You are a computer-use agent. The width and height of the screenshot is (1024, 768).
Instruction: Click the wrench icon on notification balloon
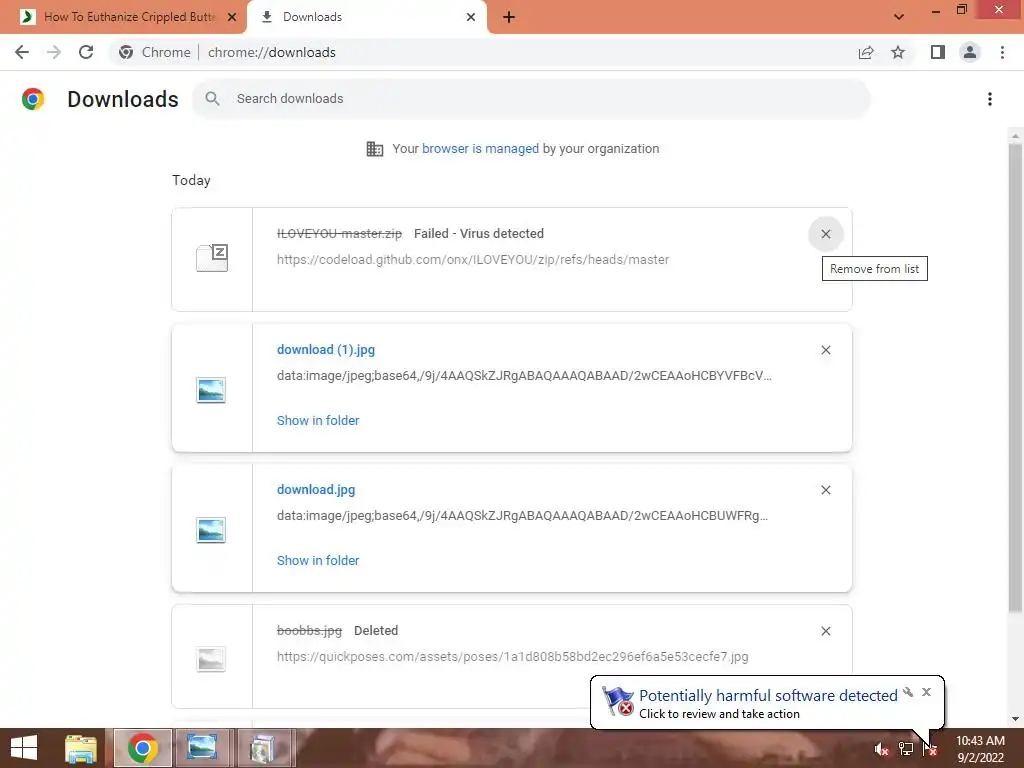pyautogui.click(x=908, y=692)
